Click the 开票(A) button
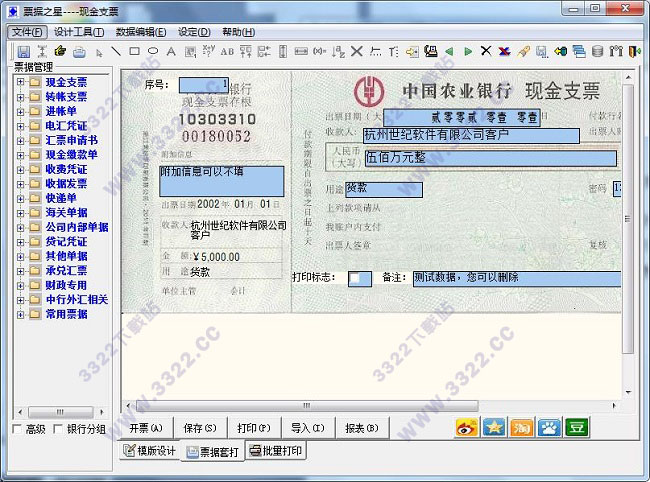 (x=146, y=428)
